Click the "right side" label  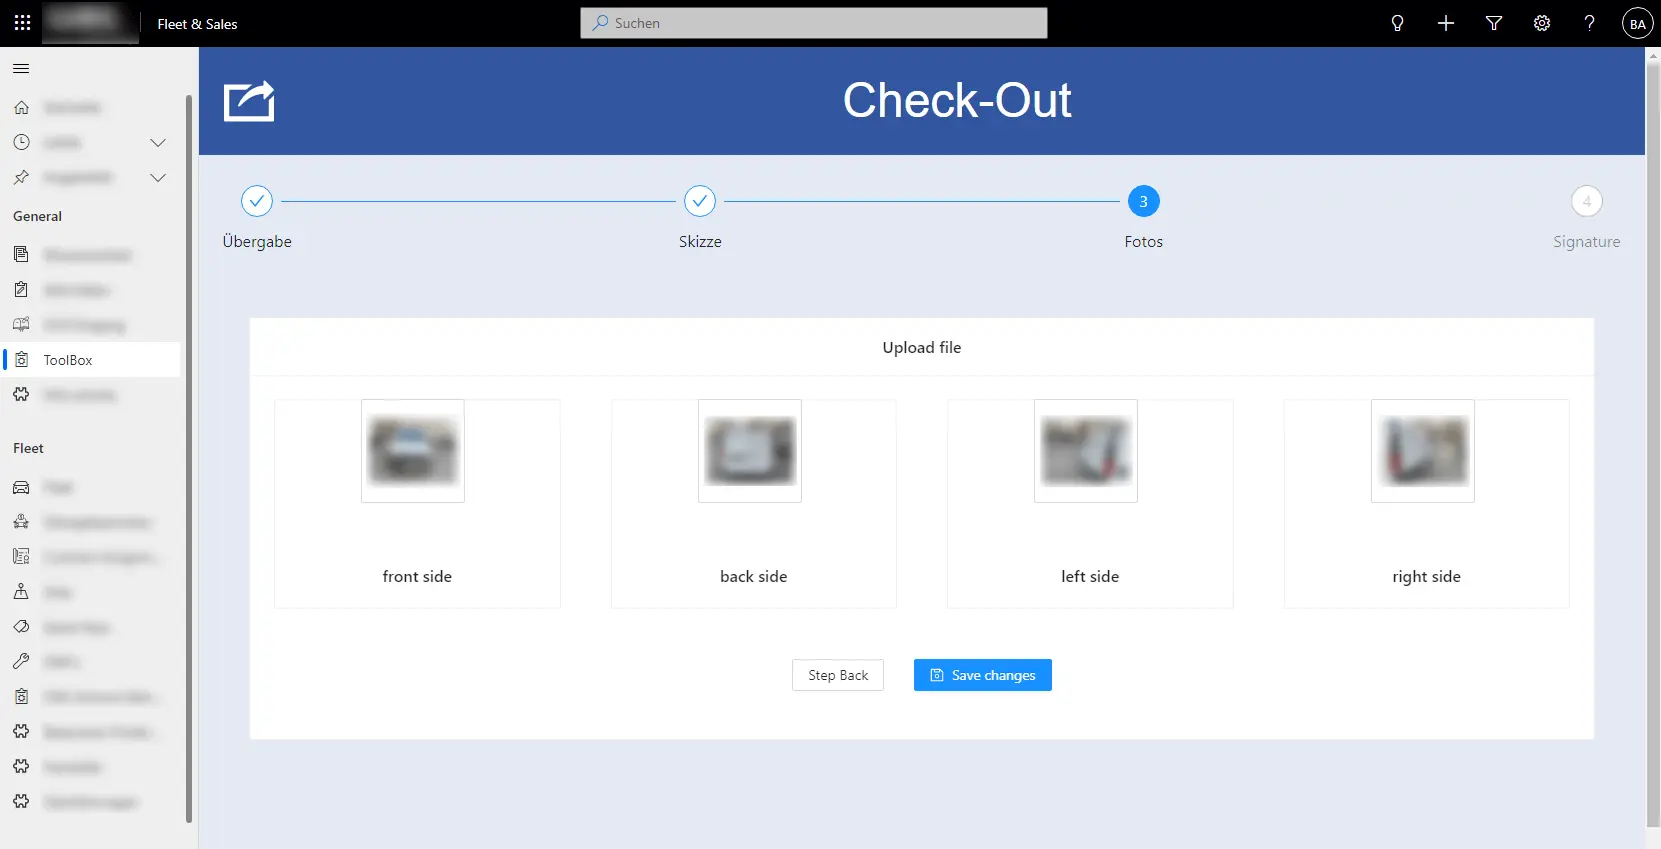[x=1427, y=577]
